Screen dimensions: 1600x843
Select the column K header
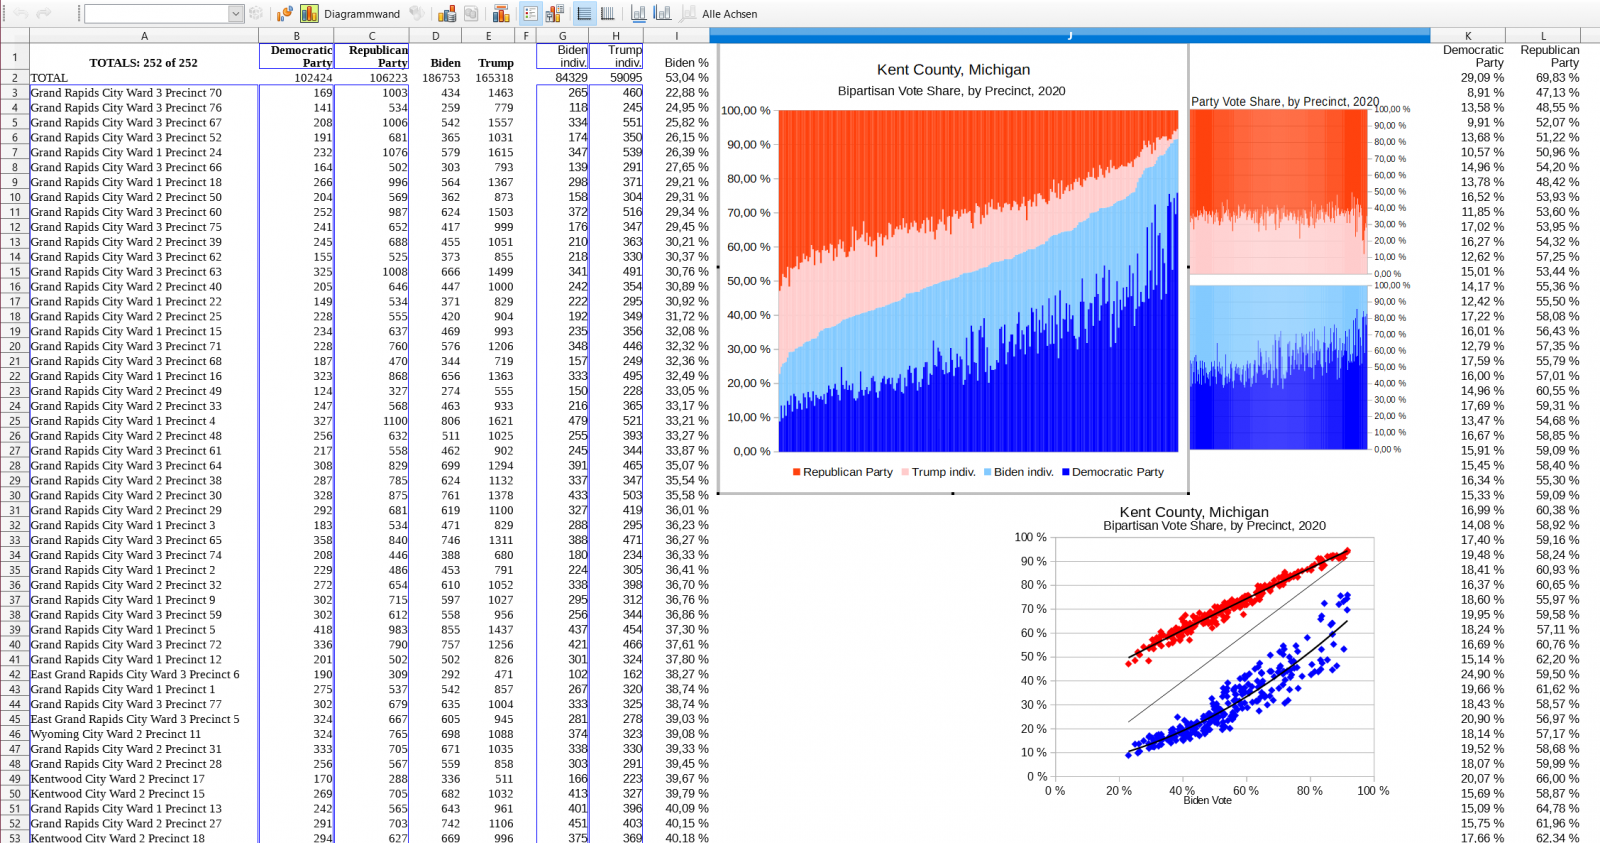[1467, 36]
